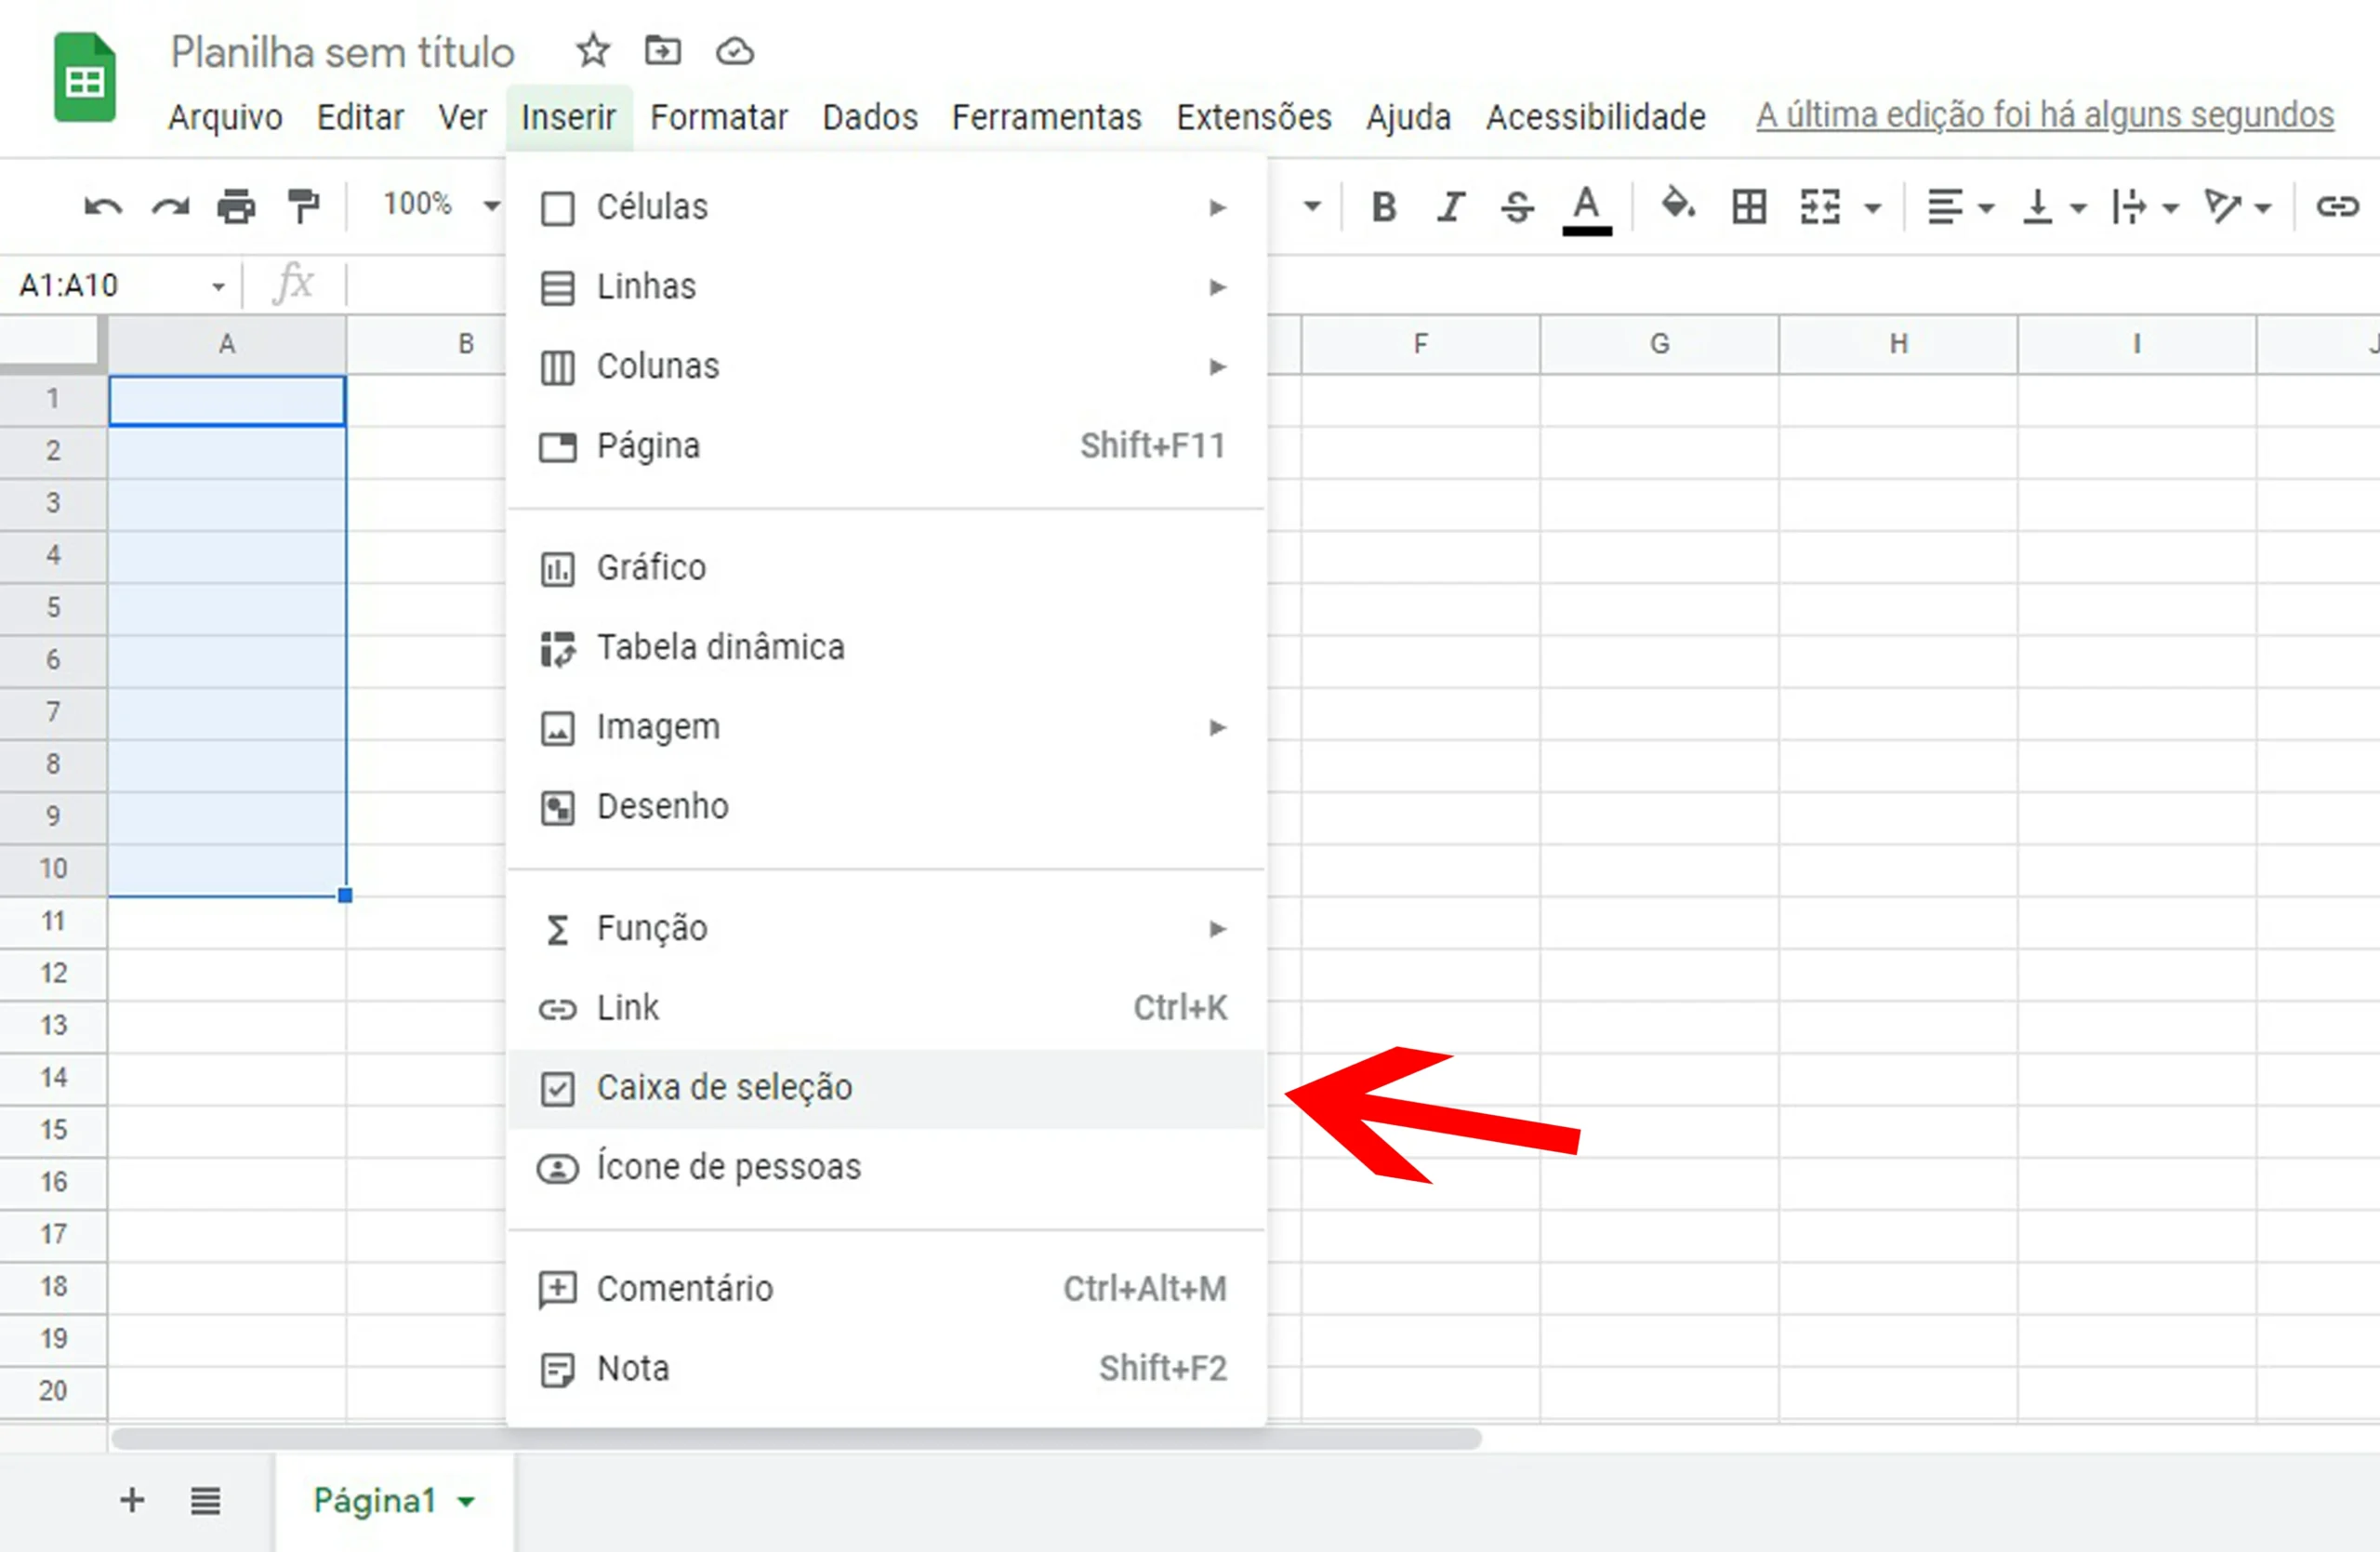Select column G header

coord(1659,345)
